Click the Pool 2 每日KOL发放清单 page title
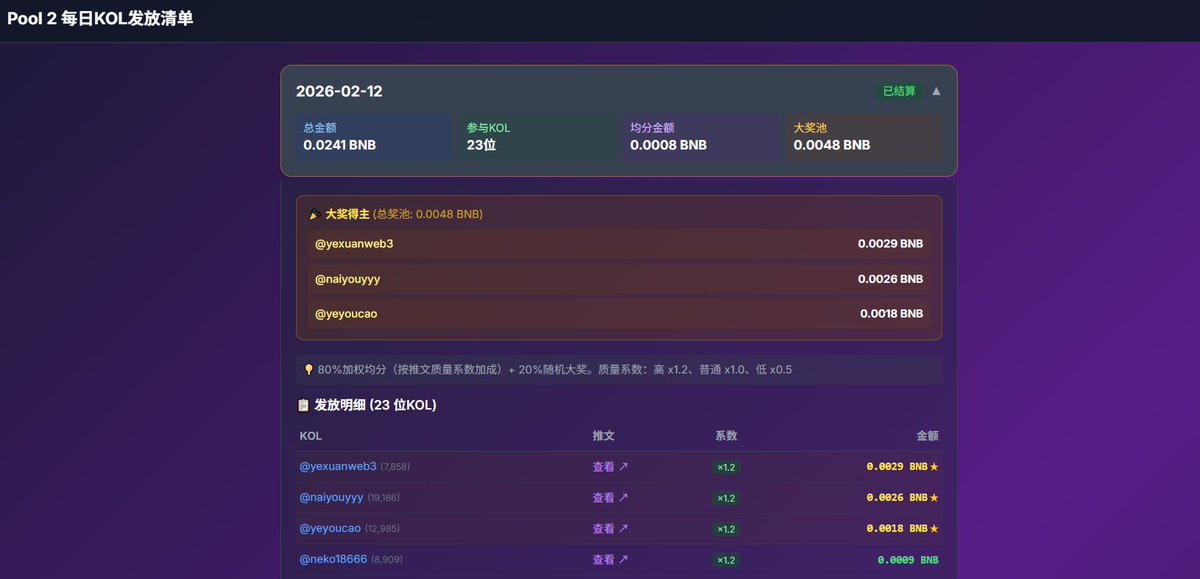 [x=100, y=20]
